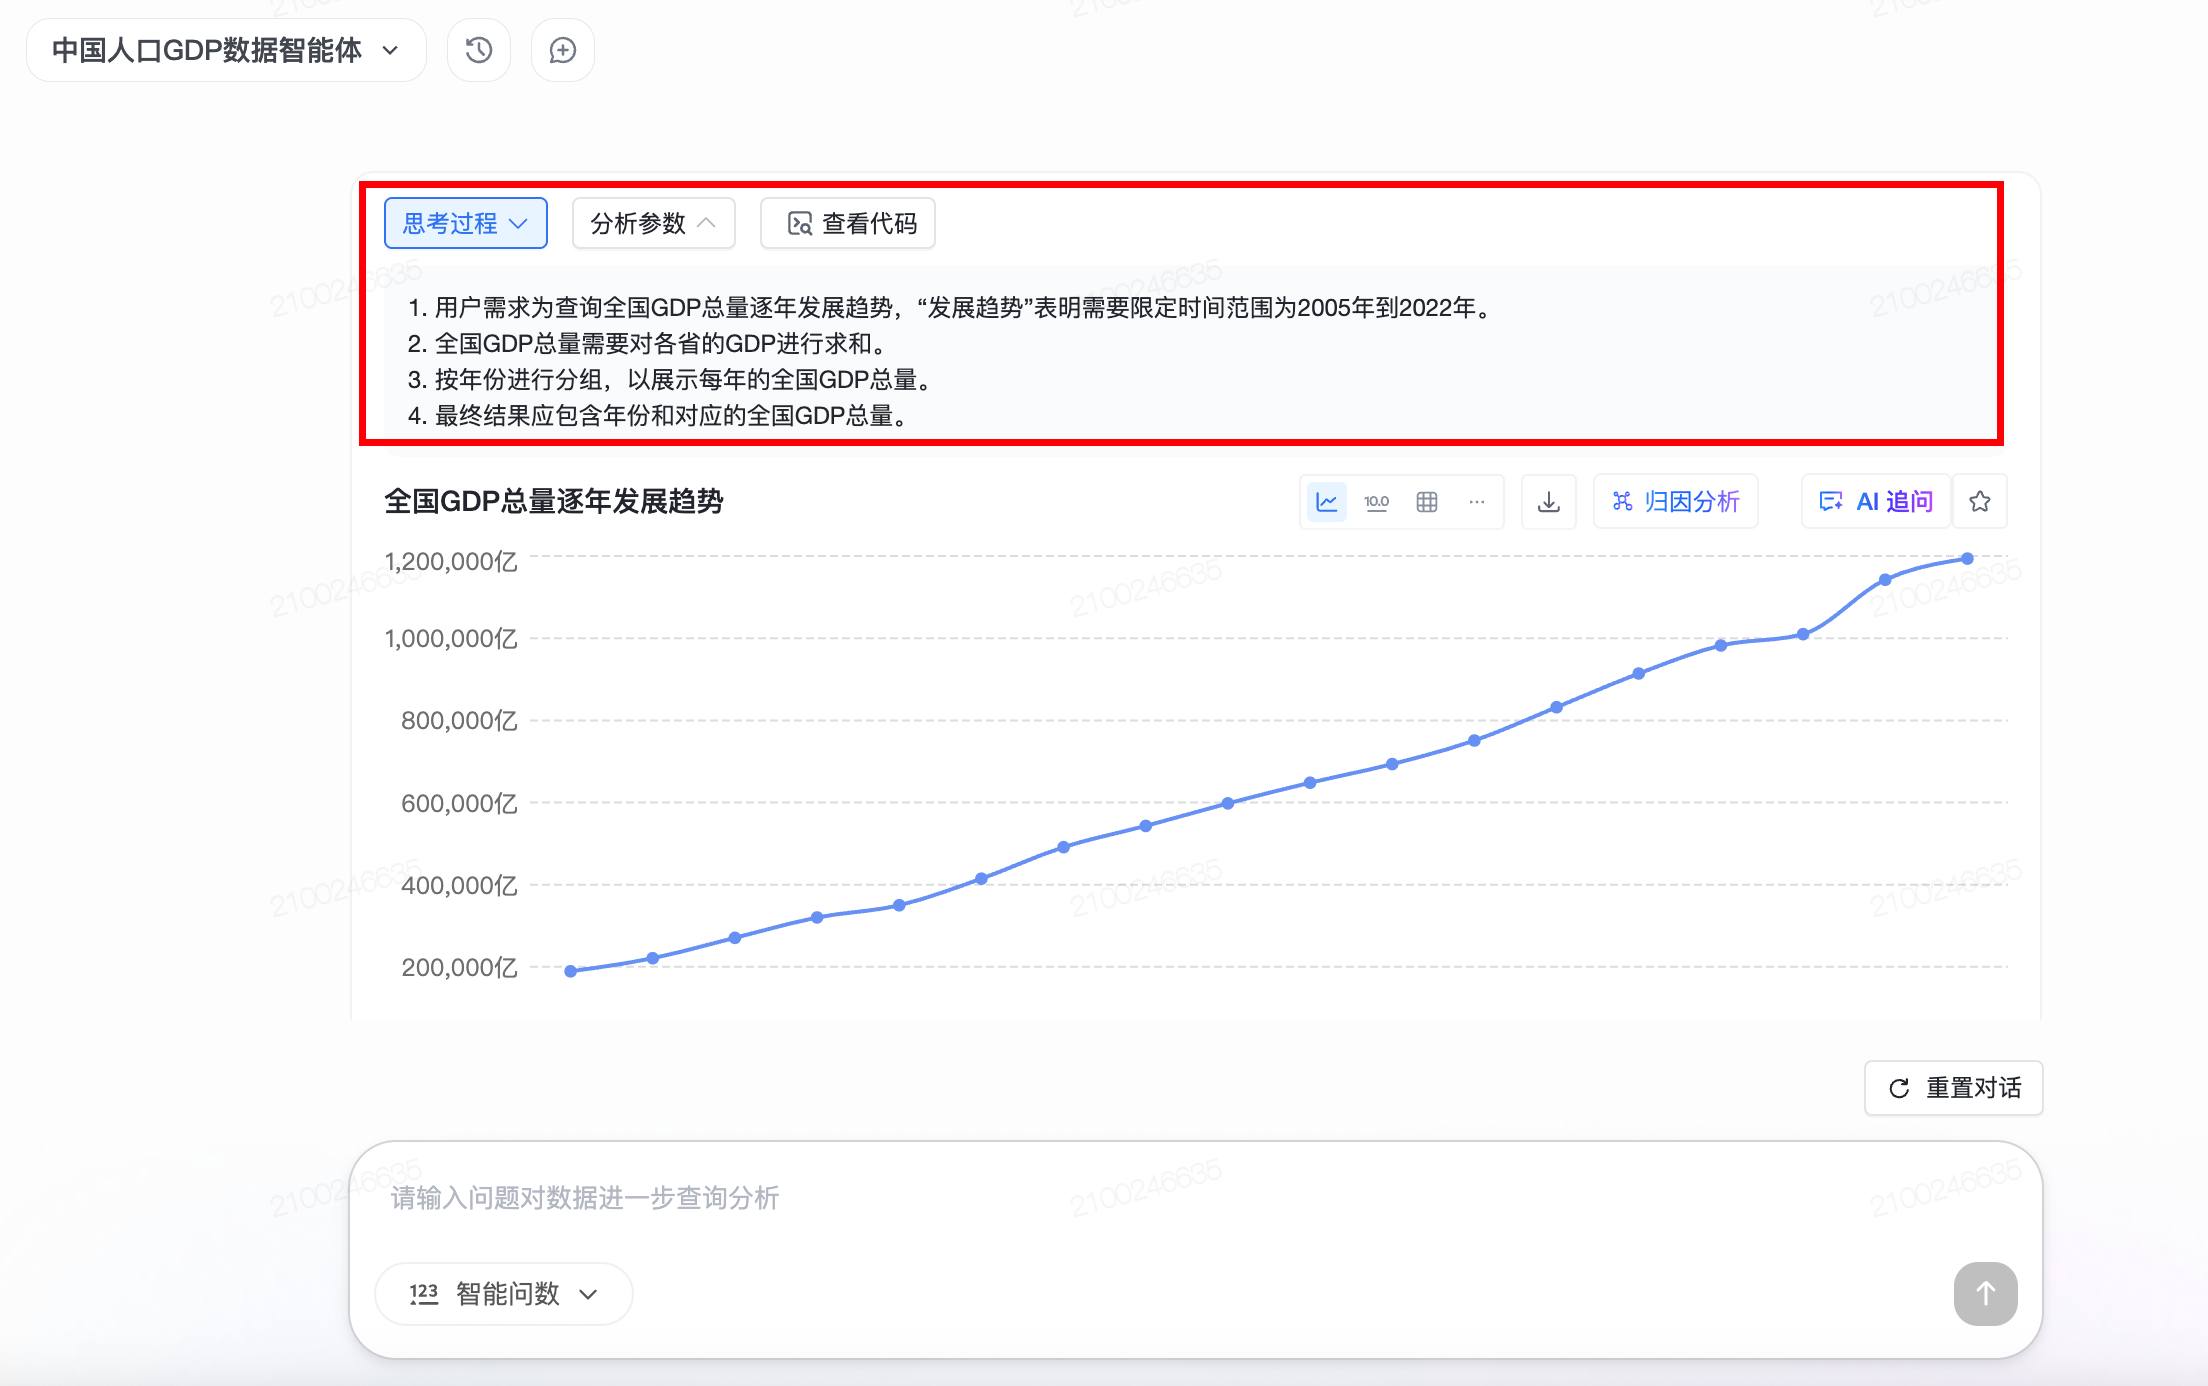Download the chart data

pyautogui.click(x=1549, y=502)
